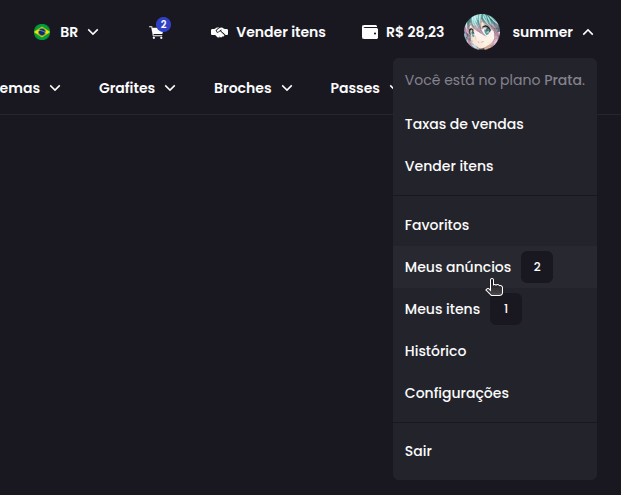Click the R$ 28,23 wallet balance
This screenshot has width=621, height=495.
(415, 32)
